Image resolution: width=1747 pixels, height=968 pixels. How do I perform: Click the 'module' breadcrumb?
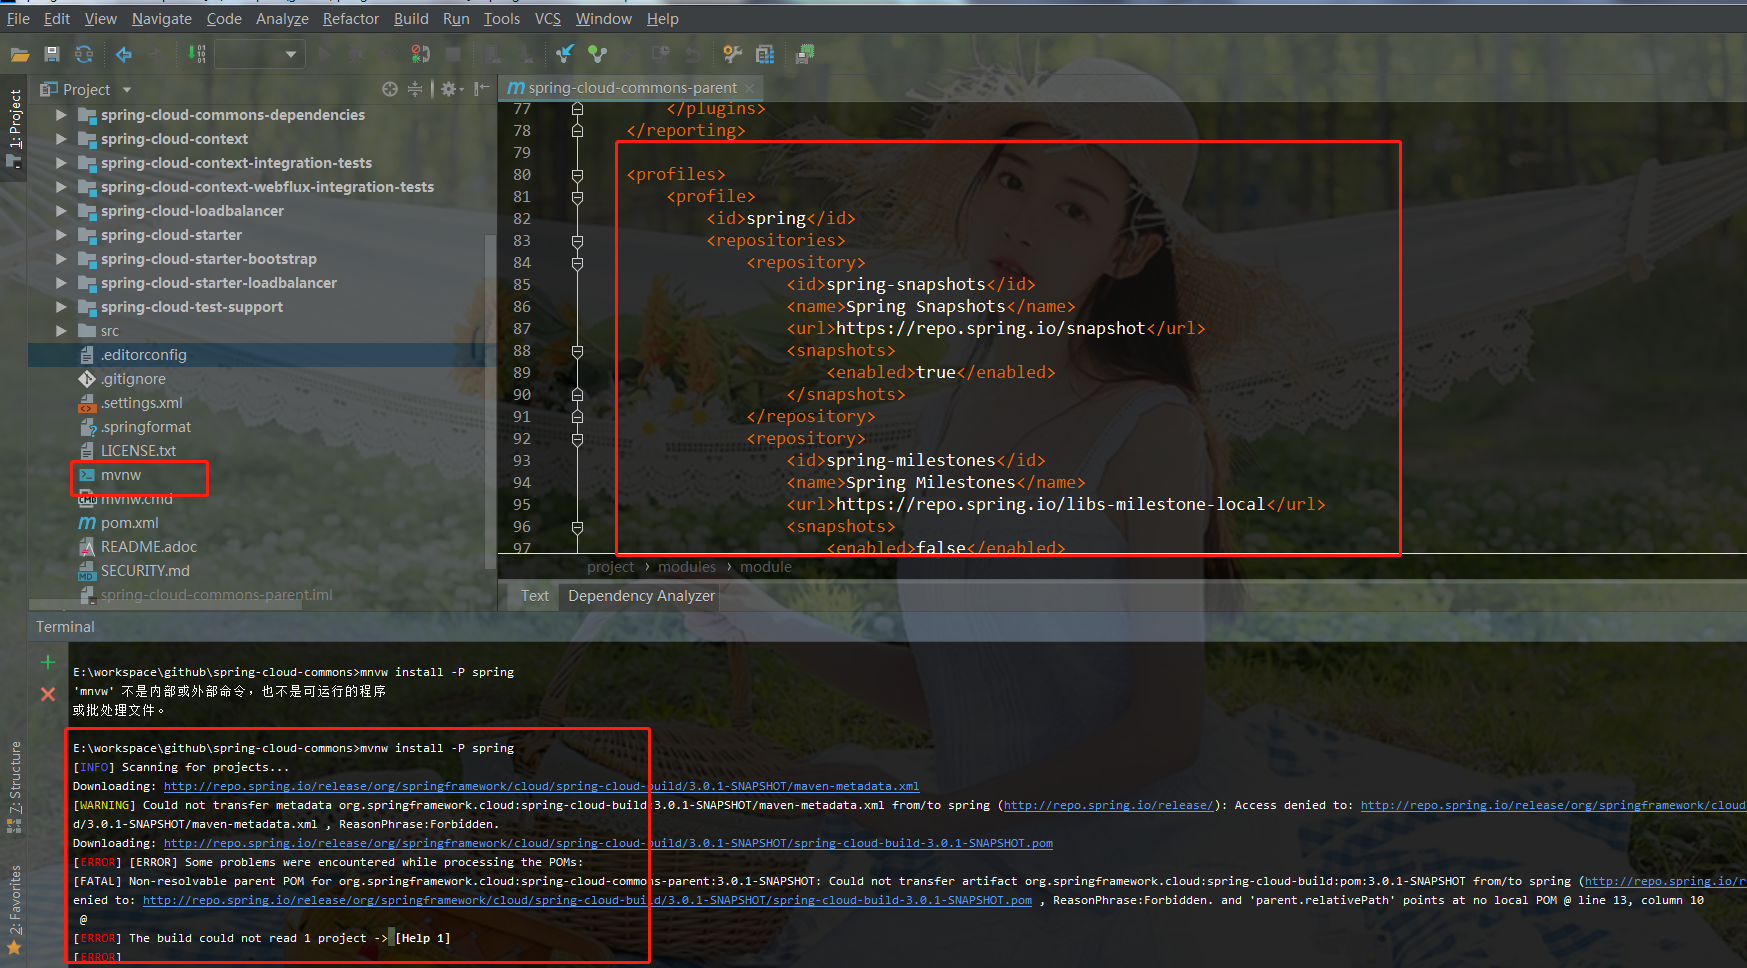766,567
